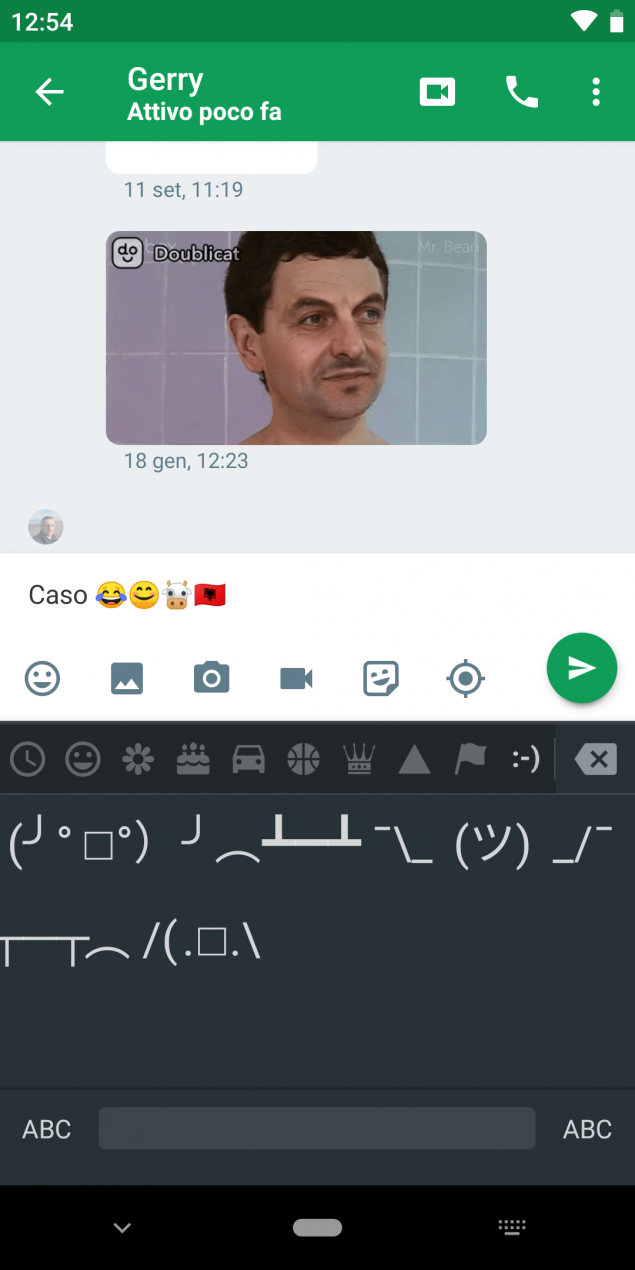Share location using the target icon

click(465, 679)
